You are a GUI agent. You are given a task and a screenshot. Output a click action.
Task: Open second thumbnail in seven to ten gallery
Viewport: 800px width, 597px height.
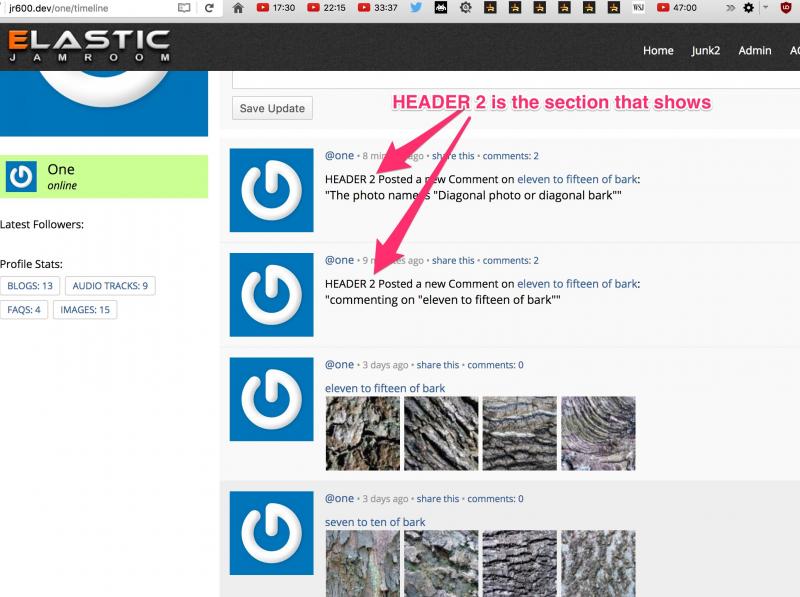pos(441,563)
